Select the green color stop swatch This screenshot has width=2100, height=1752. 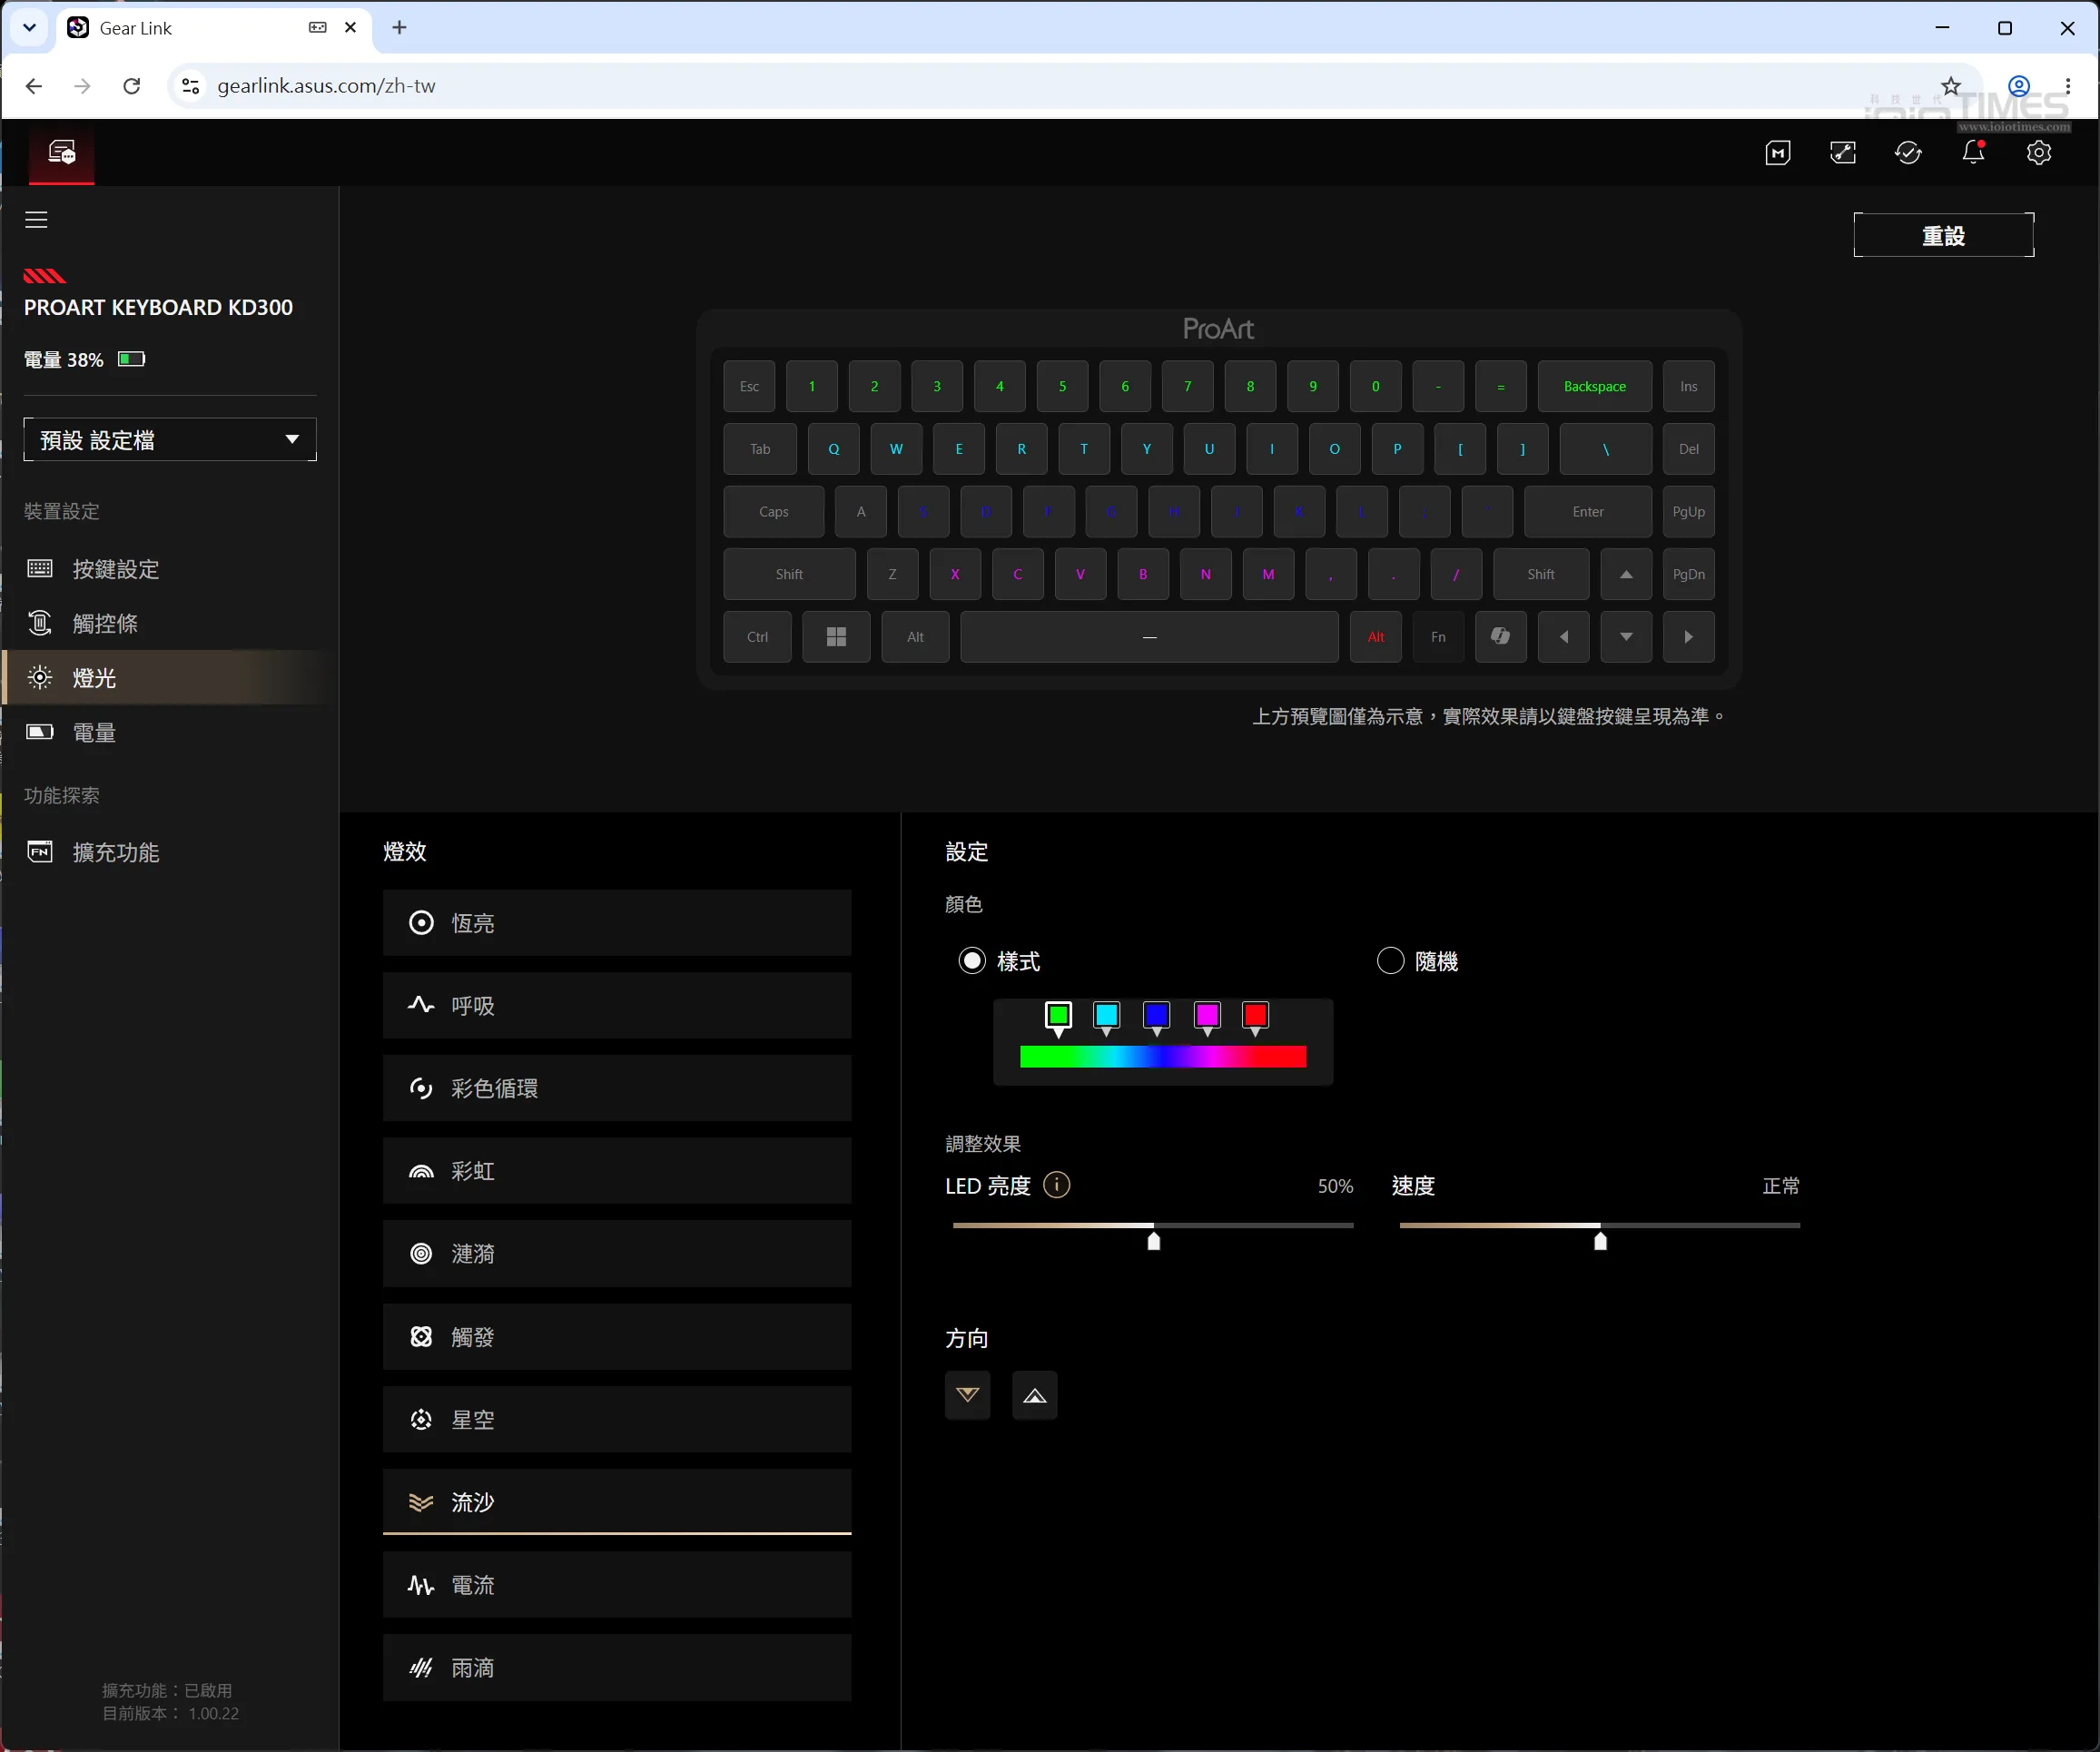pyautogui.click(x=1058, y=1018)
